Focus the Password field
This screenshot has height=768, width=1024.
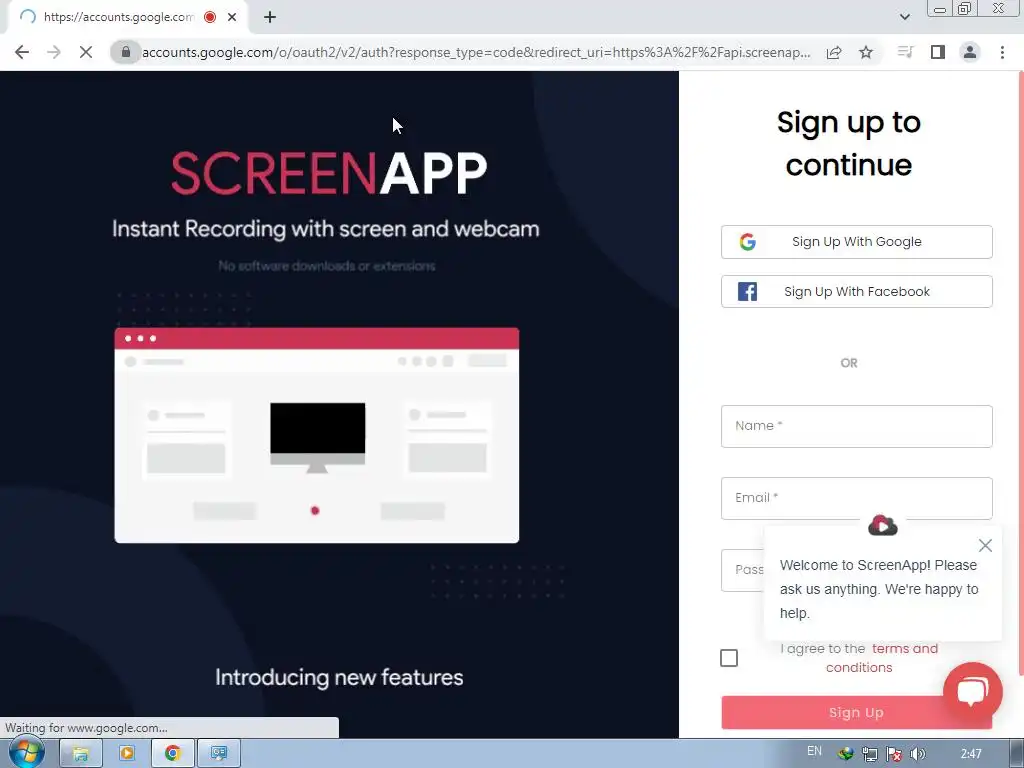(x=743, y=570)
